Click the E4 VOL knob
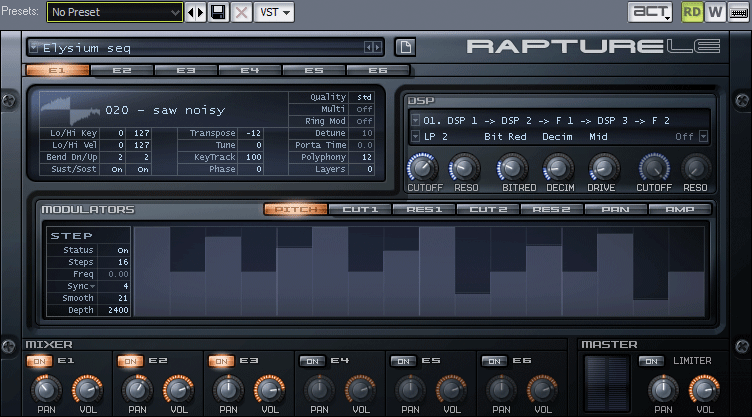This screenshot has width=752, height=417. [x=360, y=390]
